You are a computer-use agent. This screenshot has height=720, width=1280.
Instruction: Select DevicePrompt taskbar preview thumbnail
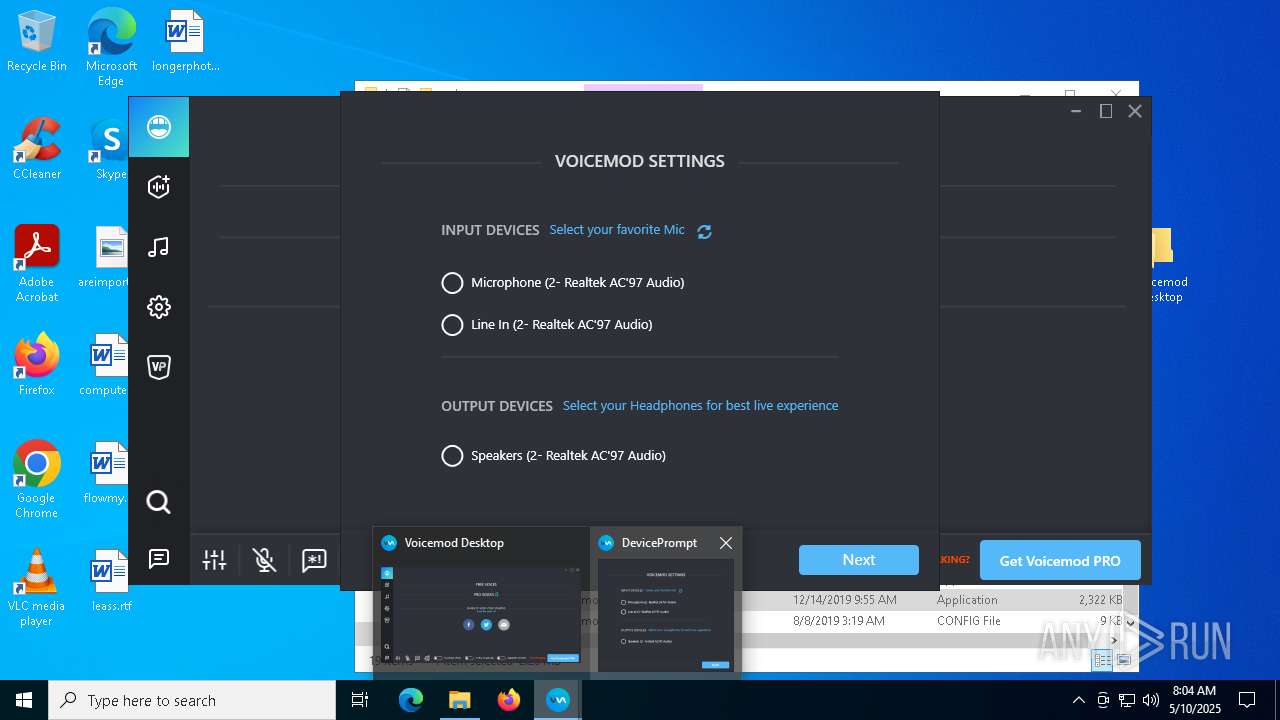pos(666,602)
